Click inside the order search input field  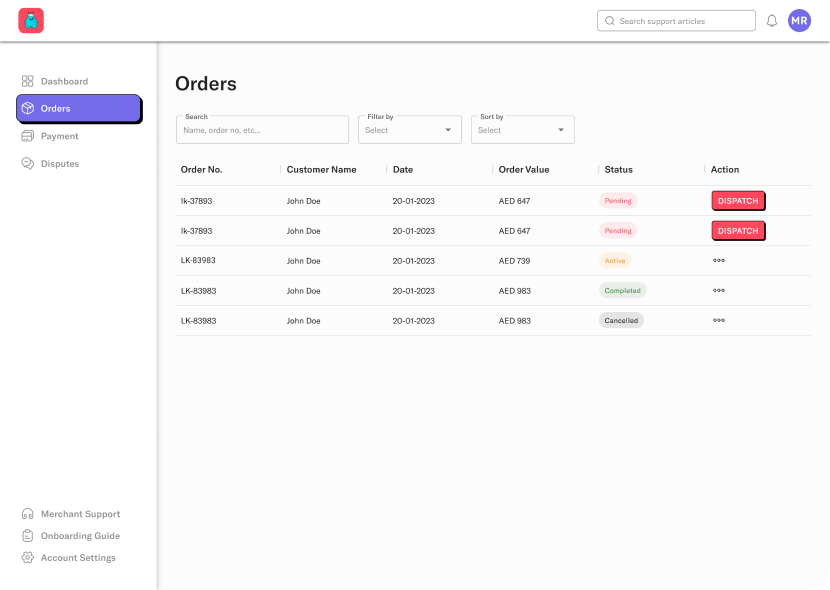click(x=262, y=130)
